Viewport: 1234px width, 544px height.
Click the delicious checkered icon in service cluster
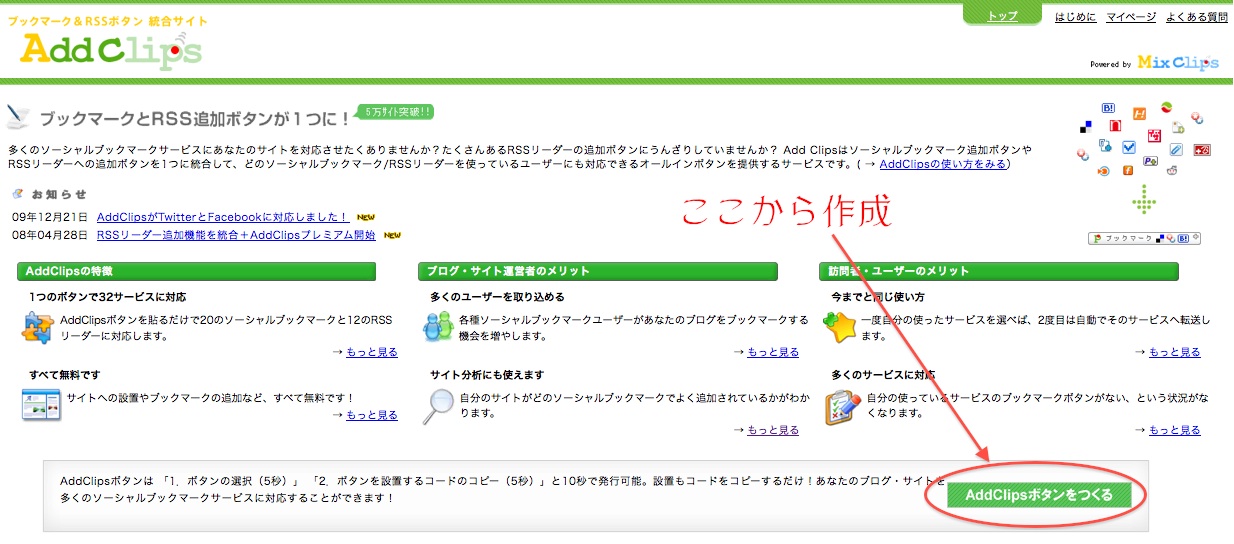pos(1086,127)
